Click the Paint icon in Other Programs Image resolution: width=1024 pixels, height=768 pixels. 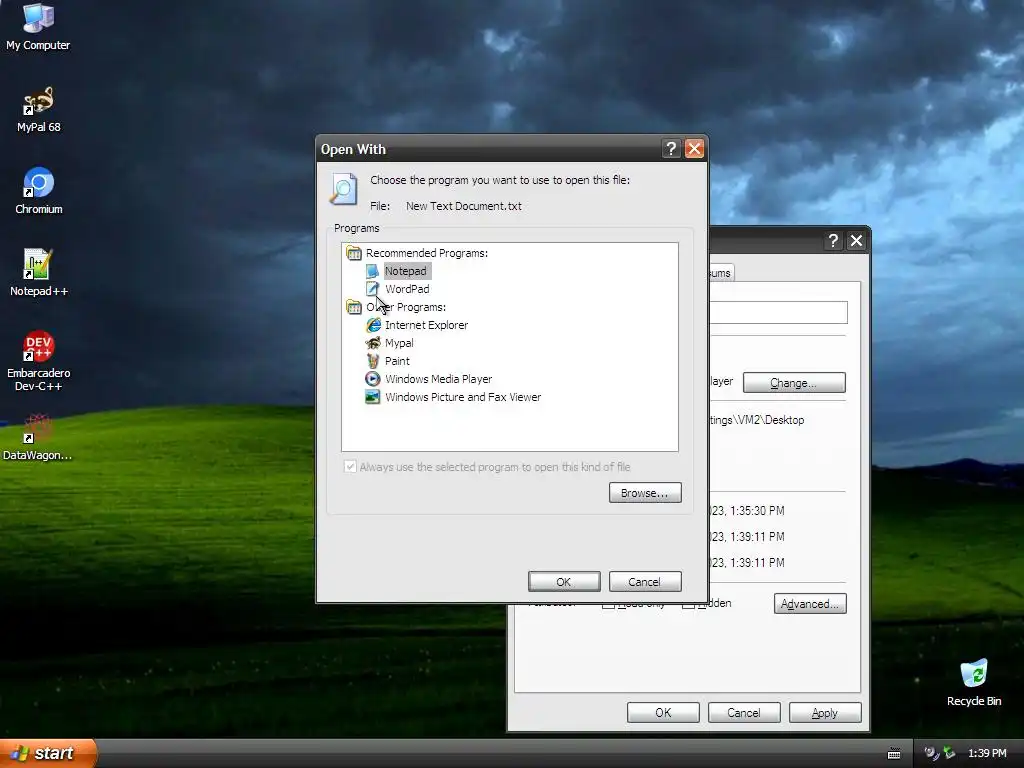pyautogui.click(x=373, y=360)
